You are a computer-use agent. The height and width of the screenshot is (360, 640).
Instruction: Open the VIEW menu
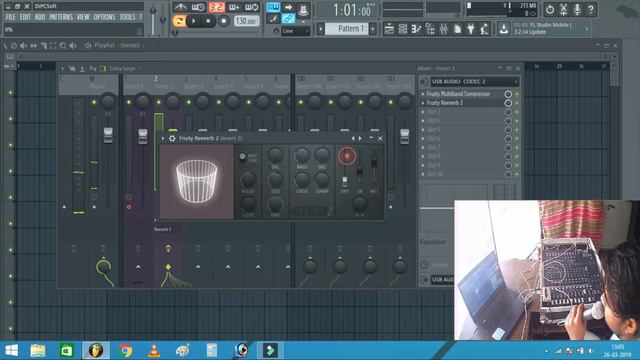(83, 17)
